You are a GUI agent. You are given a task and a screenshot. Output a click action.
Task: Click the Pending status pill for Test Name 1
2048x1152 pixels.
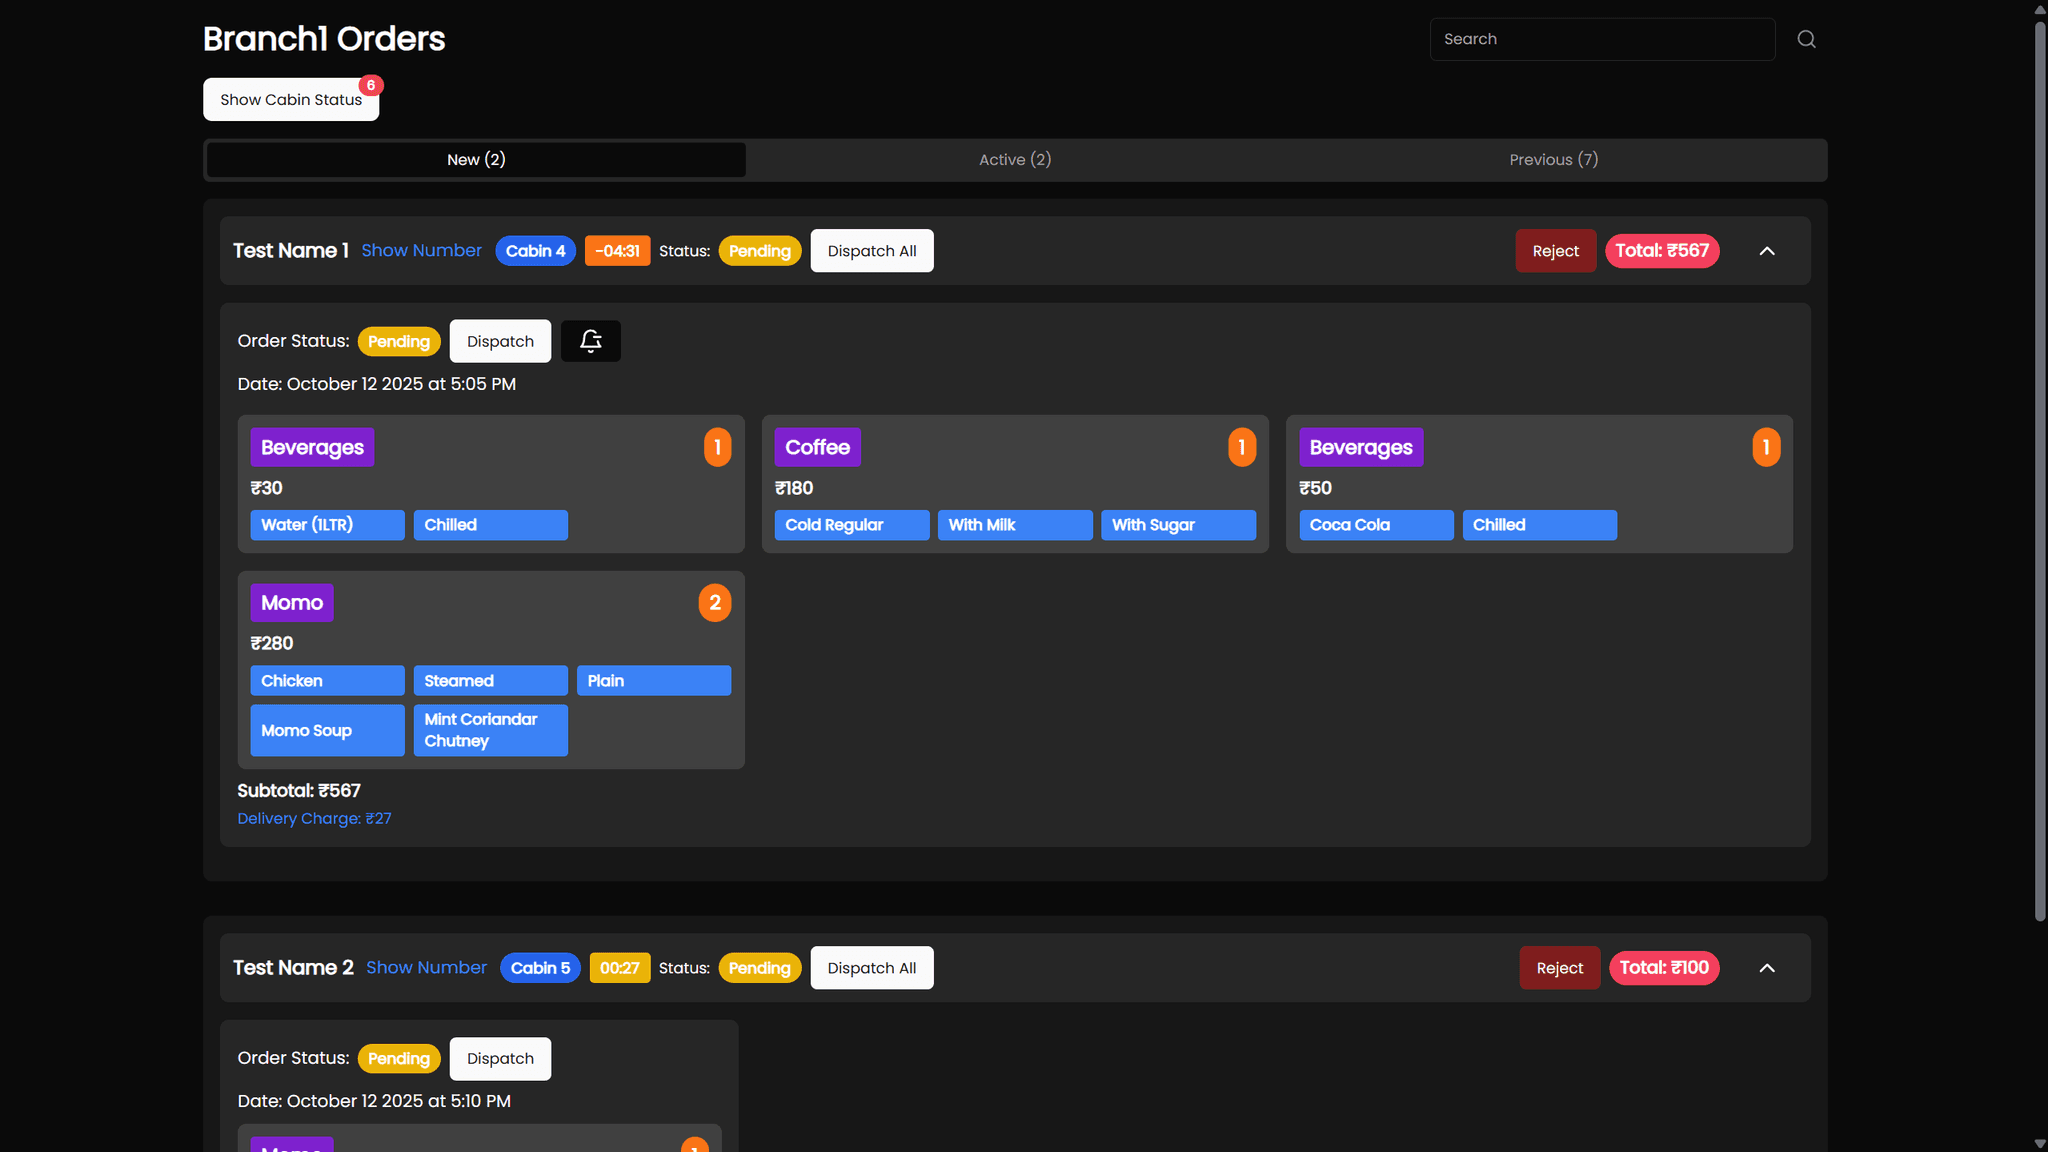tap(759, 251)
